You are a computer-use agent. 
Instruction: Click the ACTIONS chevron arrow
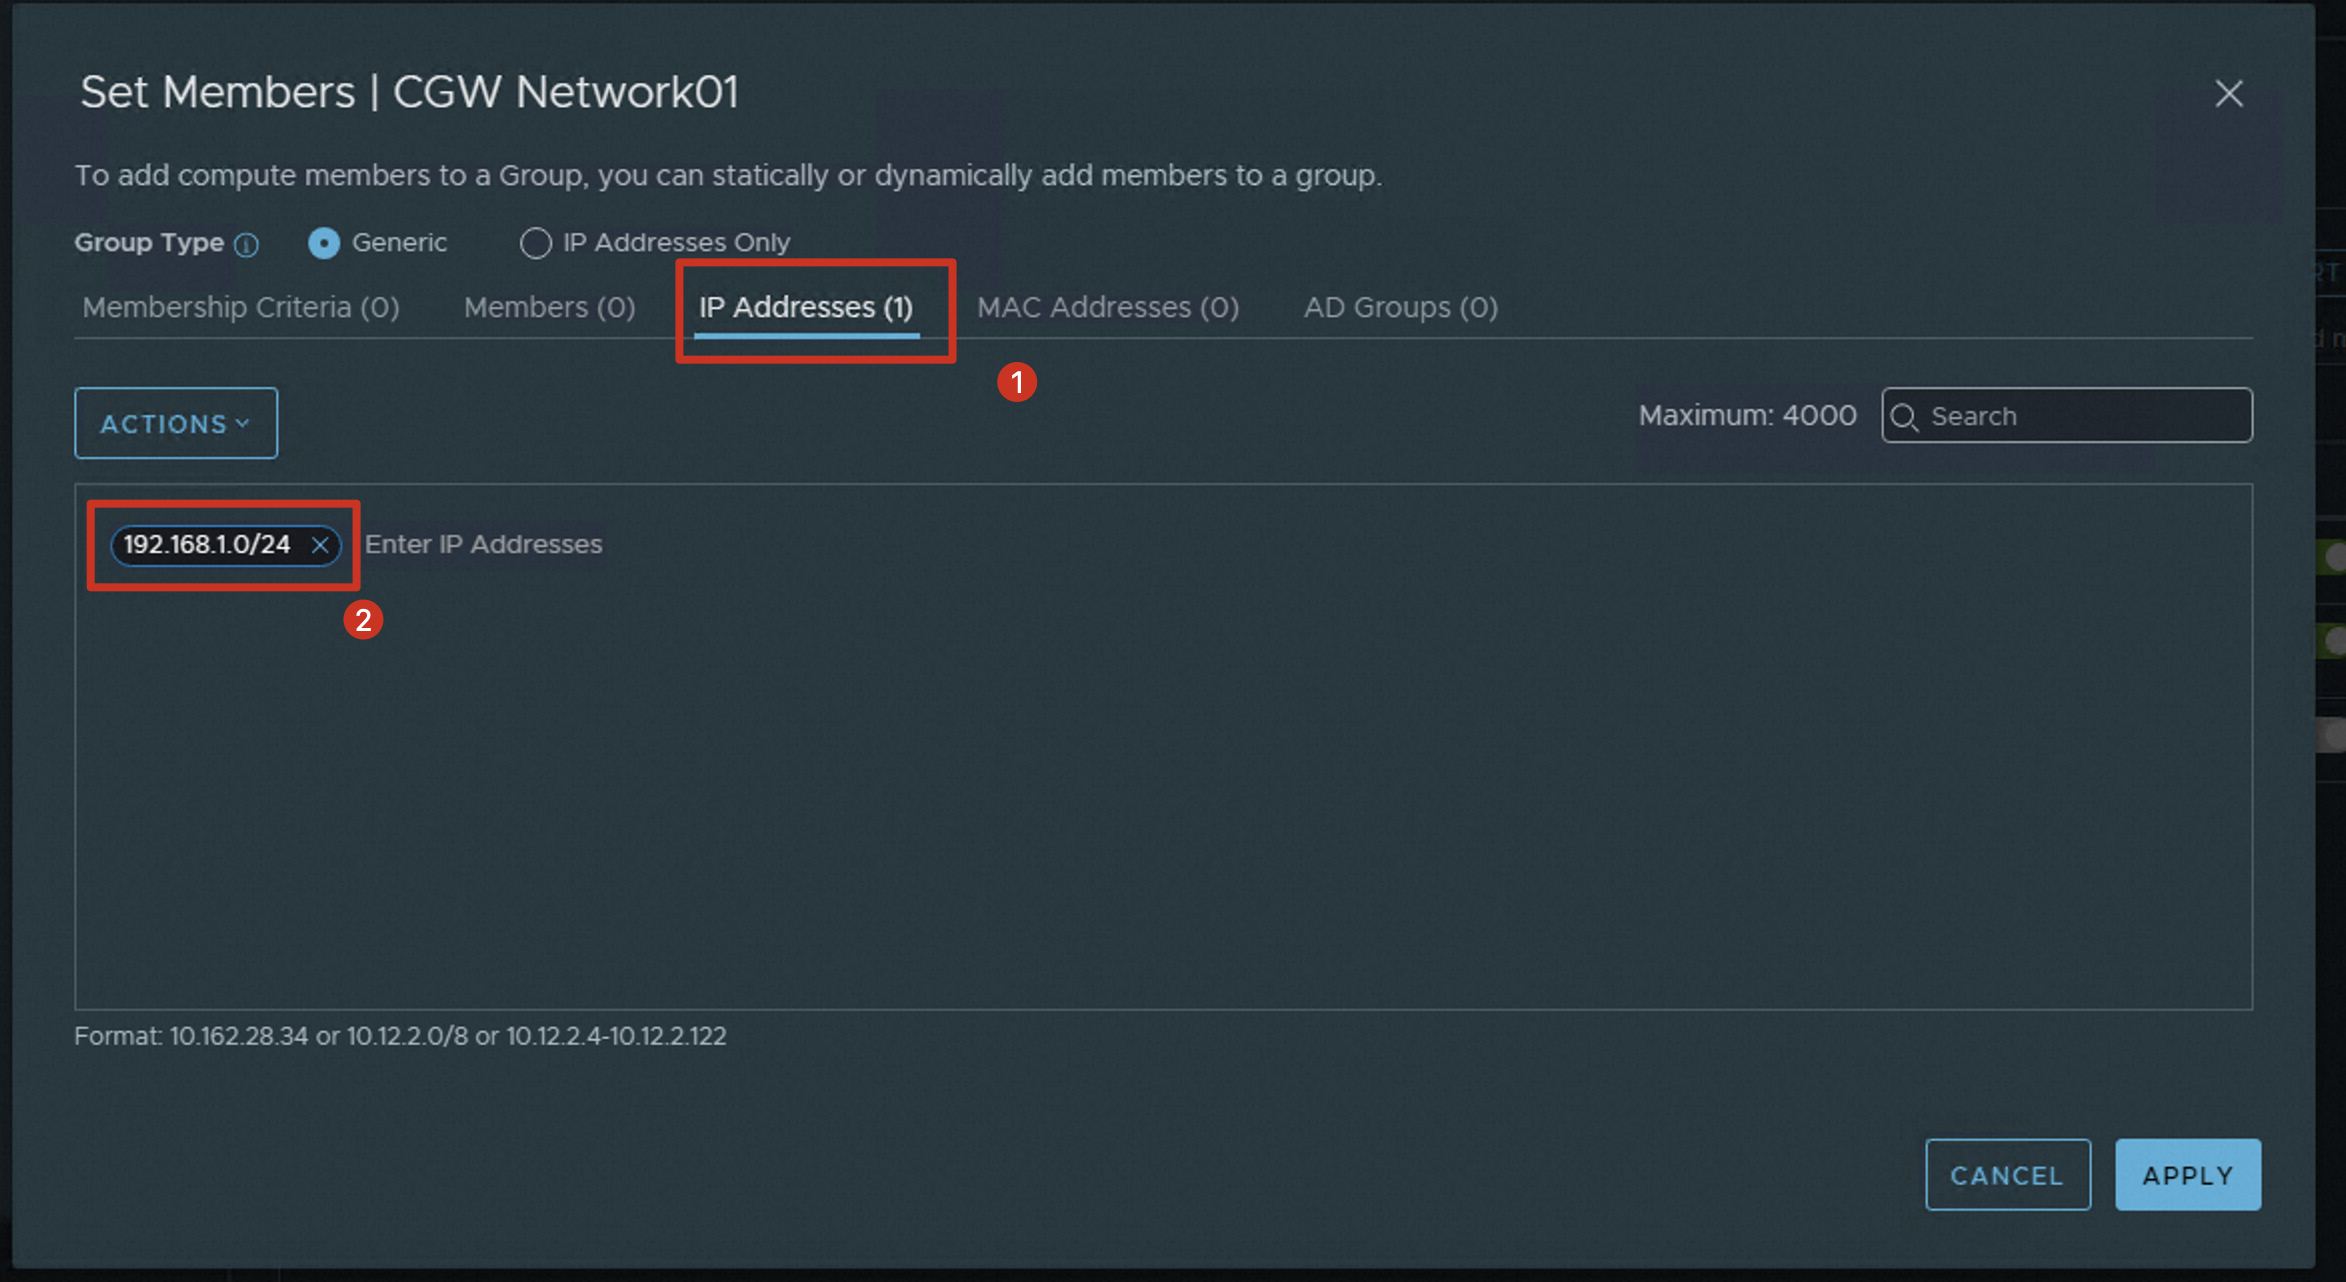(x=243, y=424)
